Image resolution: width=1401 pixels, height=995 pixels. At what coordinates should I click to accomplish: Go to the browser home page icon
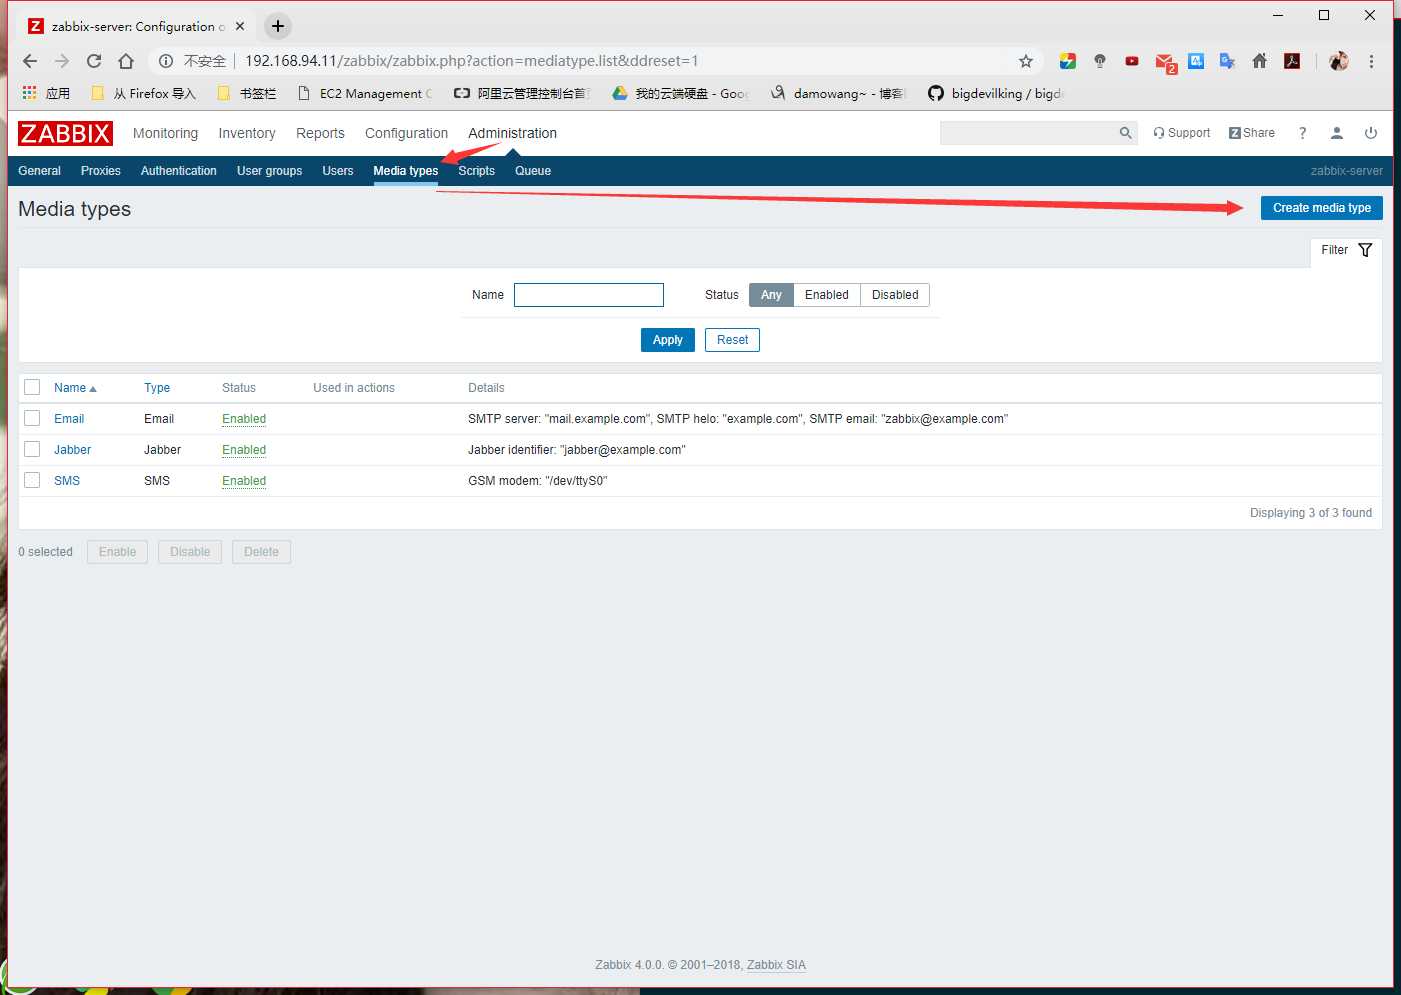coord(126,61)
